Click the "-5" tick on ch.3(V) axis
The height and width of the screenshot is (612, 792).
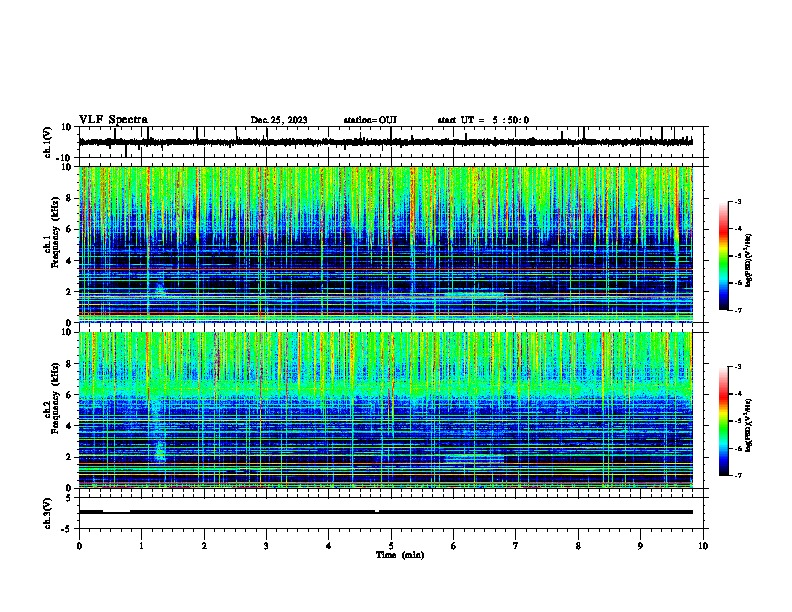coord(68,529)
